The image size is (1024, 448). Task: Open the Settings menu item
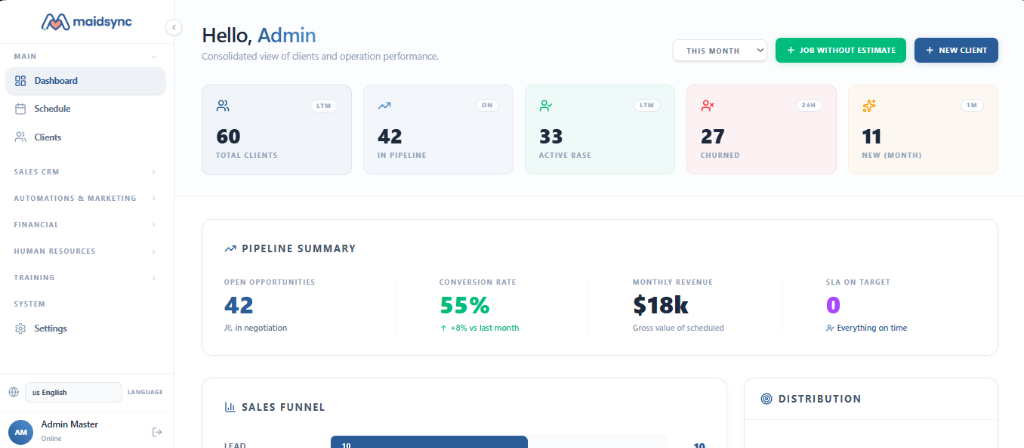tap(86, 328)
